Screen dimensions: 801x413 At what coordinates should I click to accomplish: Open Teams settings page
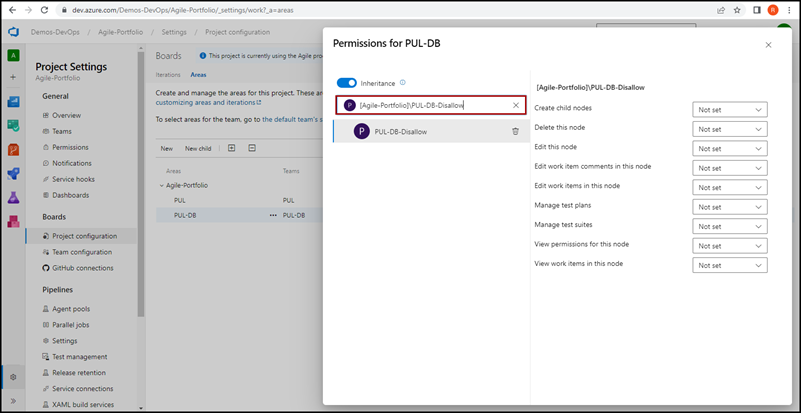pyautogui.click(x=62, y=131)
